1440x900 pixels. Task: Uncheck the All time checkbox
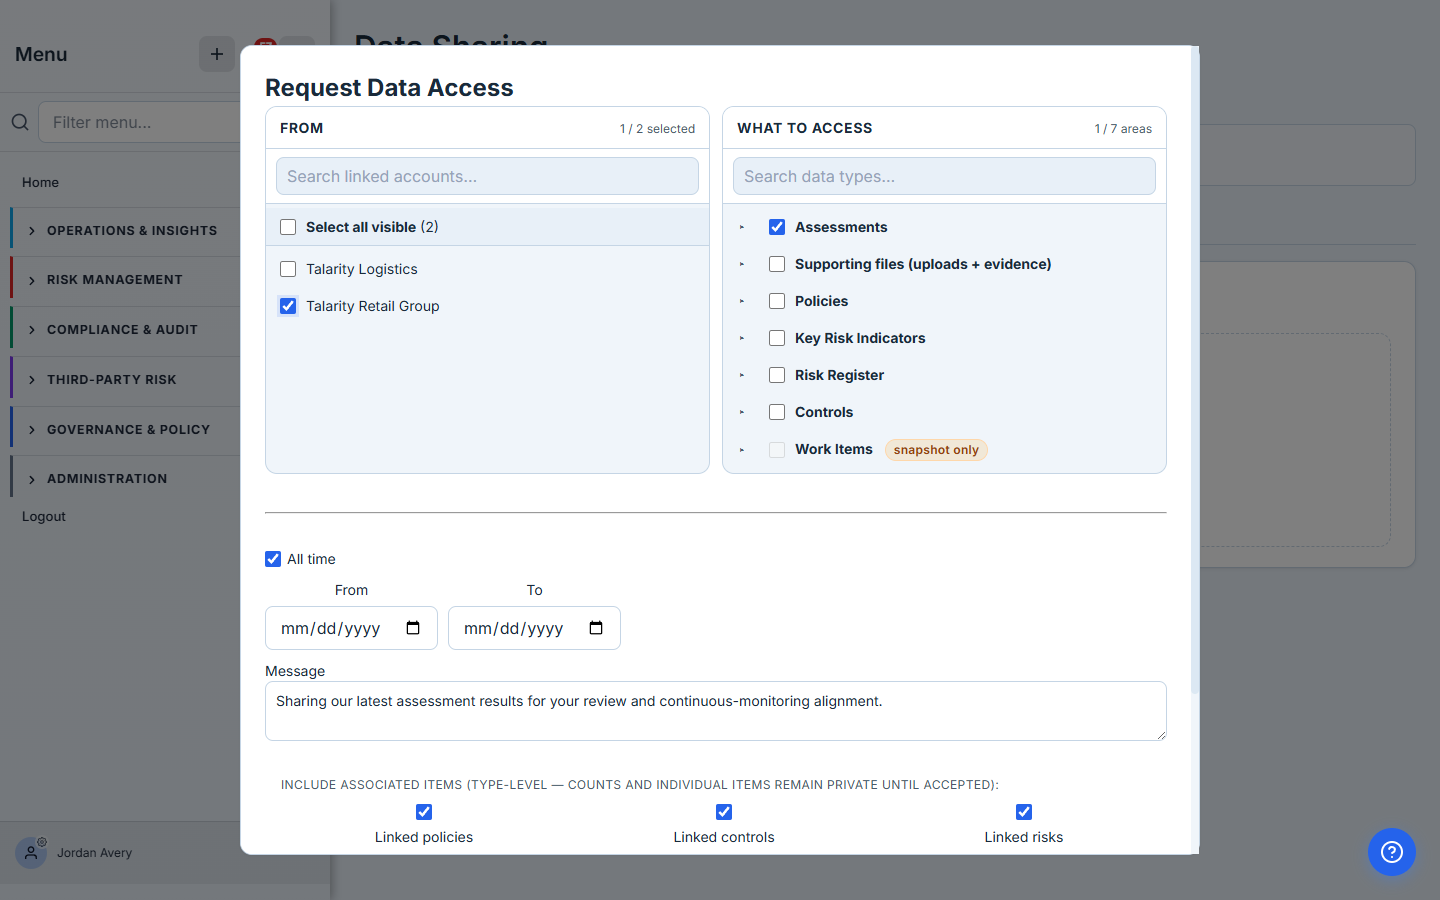point(273,559)
